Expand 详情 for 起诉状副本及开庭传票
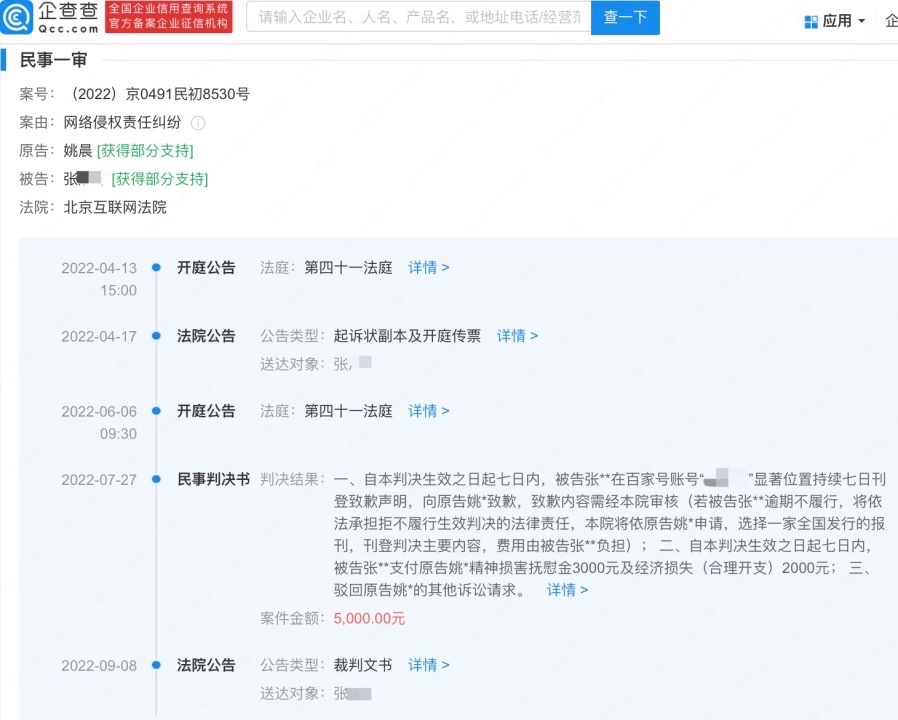Image resolution: width=898 pixels, height=720 pixels. pyautogui.click(x=517, y=336)
